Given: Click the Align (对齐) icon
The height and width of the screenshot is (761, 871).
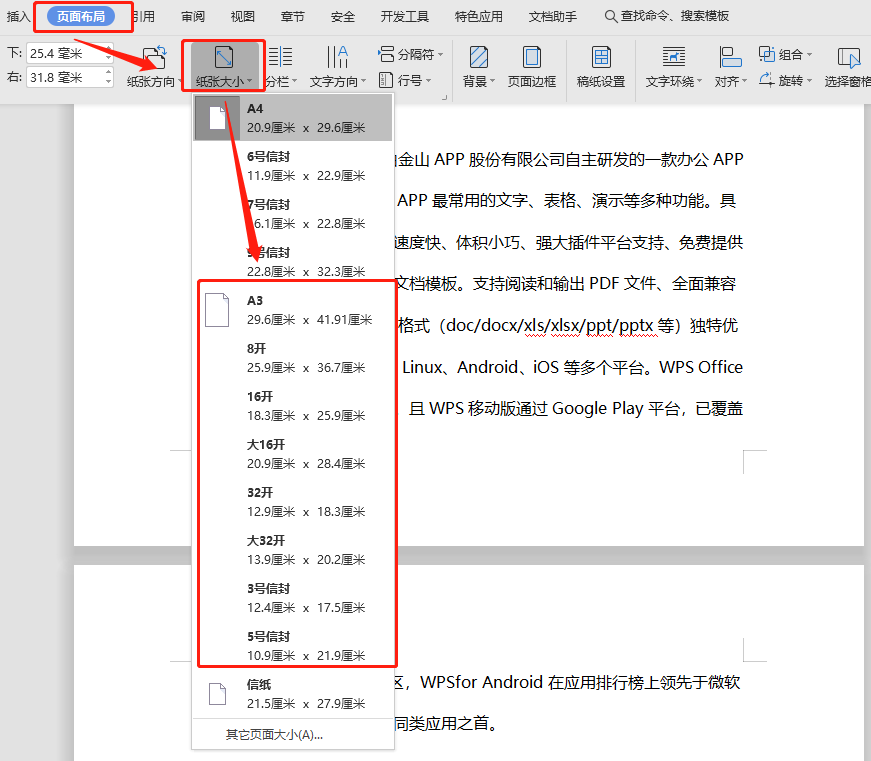Looking at the screenshot, I should click(729, 58).
